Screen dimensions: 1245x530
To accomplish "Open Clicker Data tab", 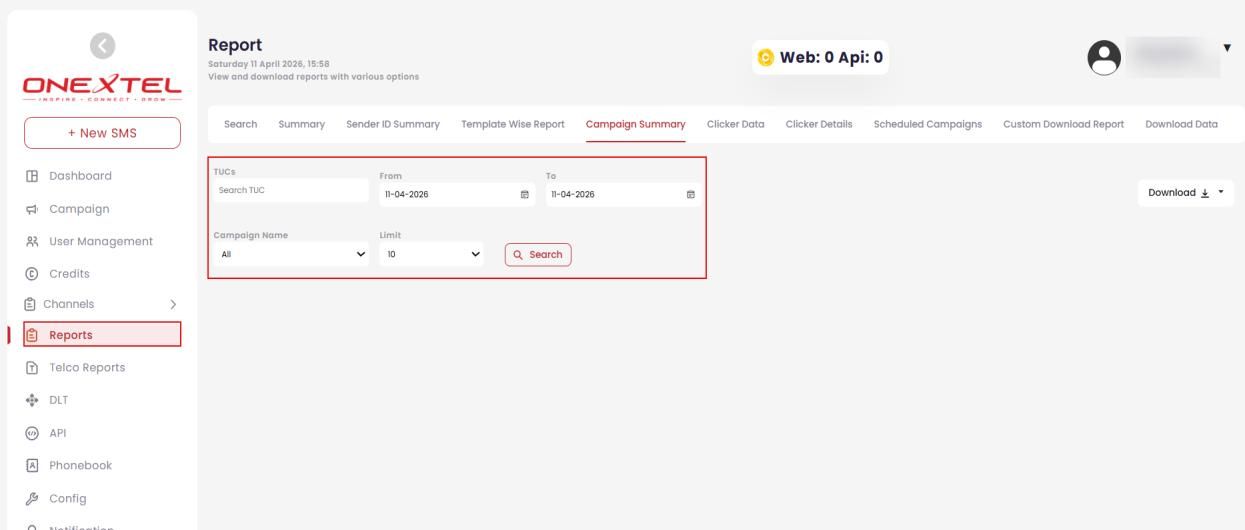I will [x=735, y=124].
